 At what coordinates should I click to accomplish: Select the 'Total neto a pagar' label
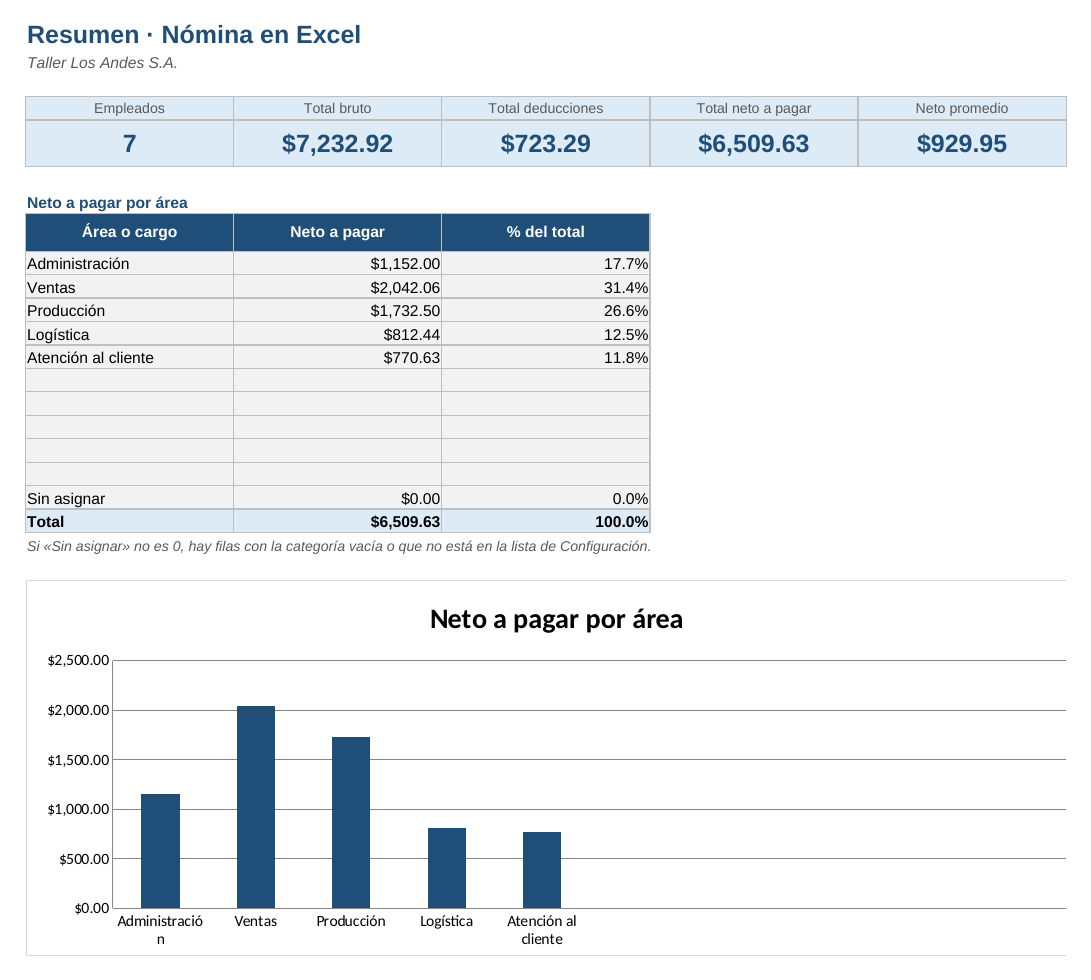[754, 108]
